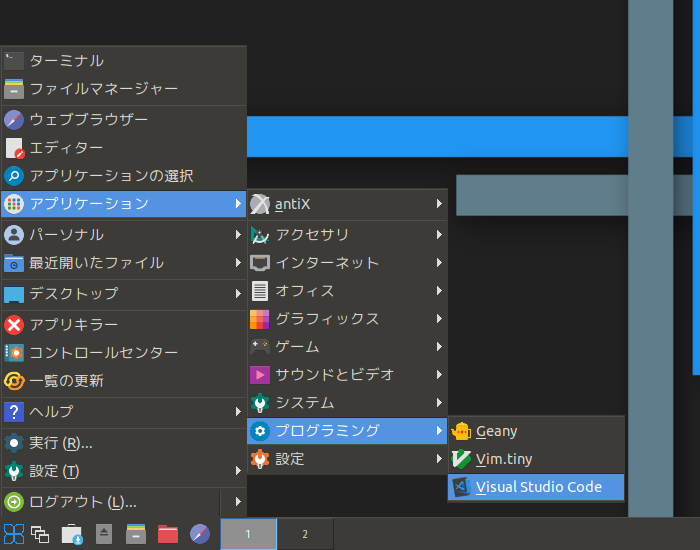Click the compass browser icon in the menu
This screenshot has width=700, height=550.
point(14,120)
